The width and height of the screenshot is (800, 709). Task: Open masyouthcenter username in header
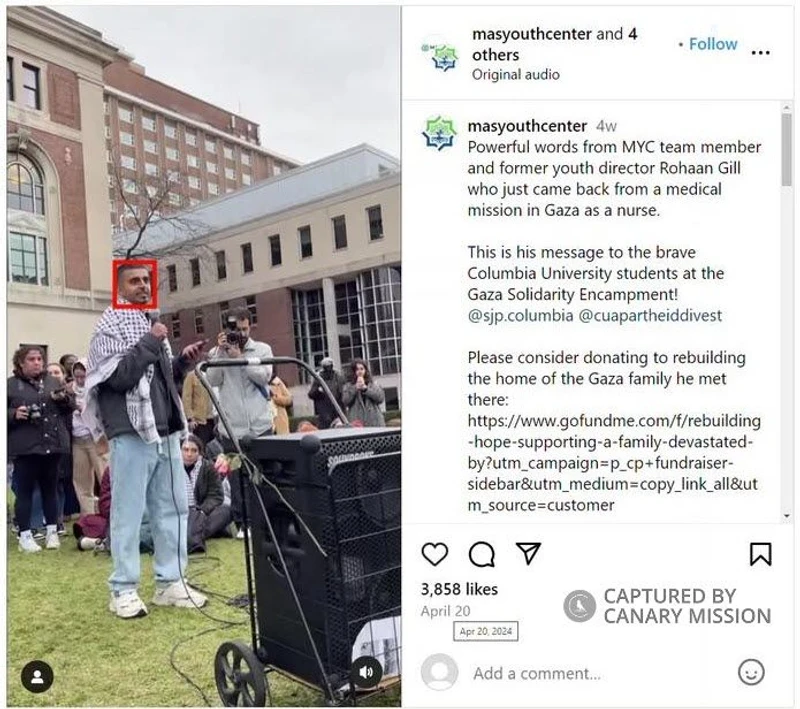pyautogui.click(x=532, y=34)
